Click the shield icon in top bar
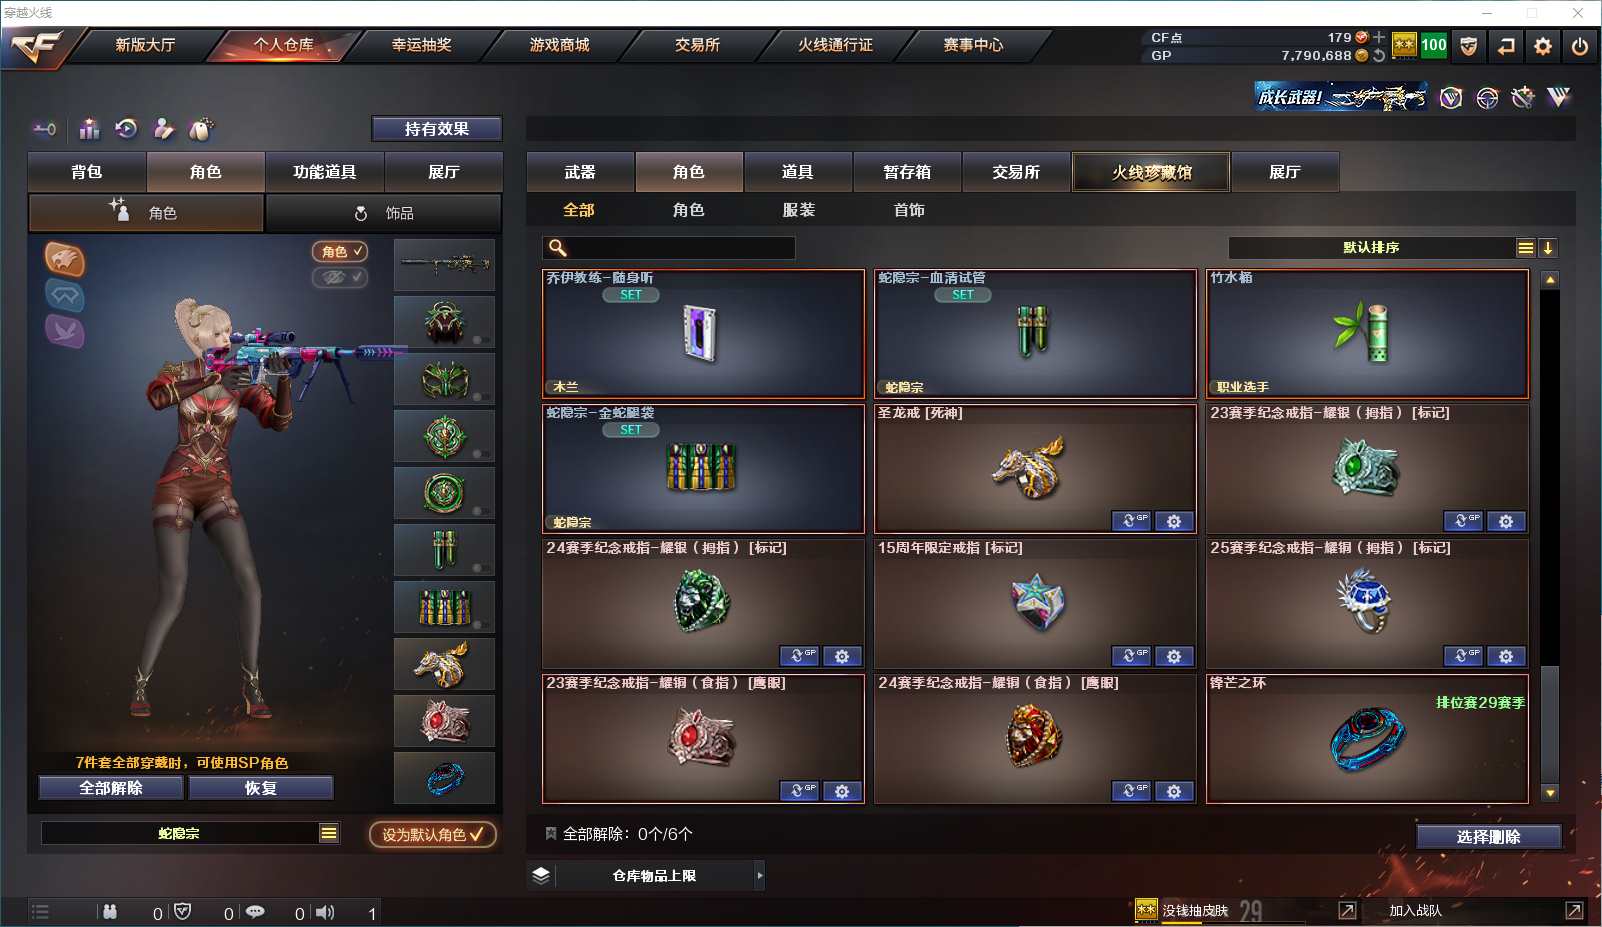Screen dimensions: 1602x927 coord(1468,46)
